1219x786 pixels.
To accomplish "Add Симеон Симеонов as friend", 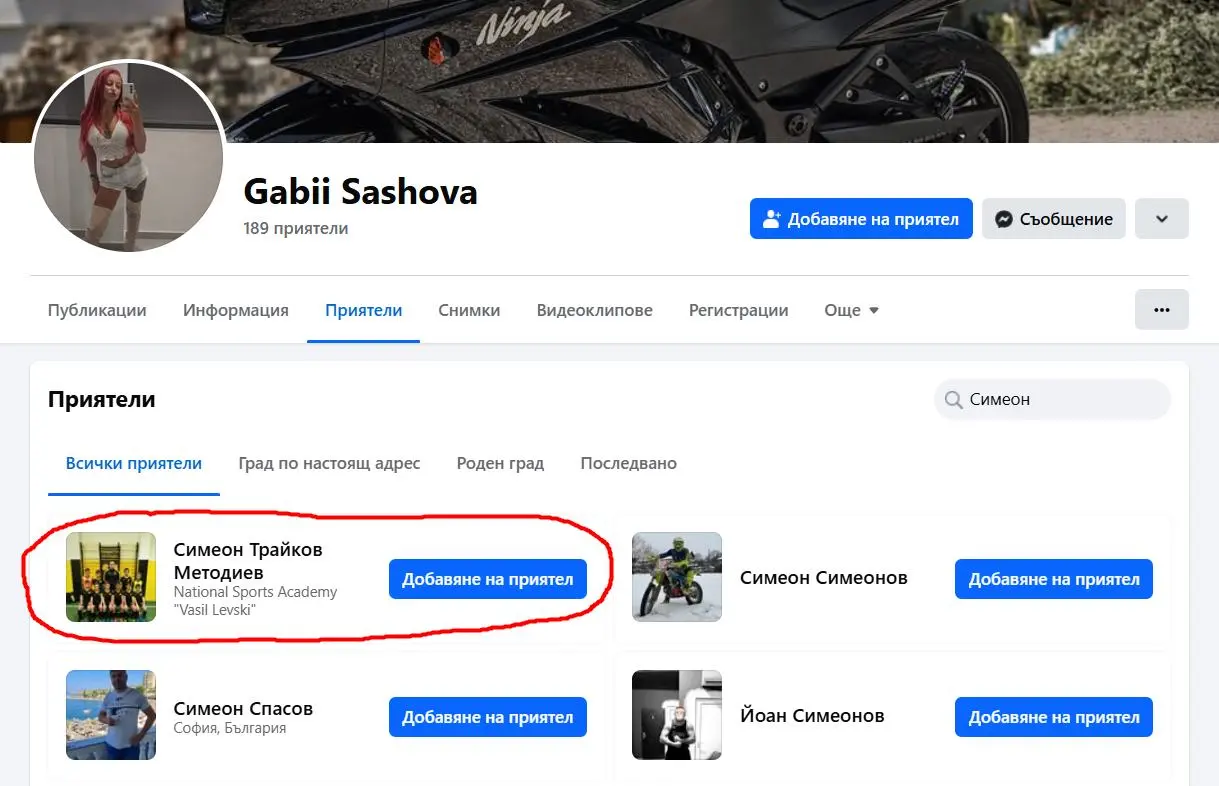I will pyautogui.click(x=1053, y=579).
